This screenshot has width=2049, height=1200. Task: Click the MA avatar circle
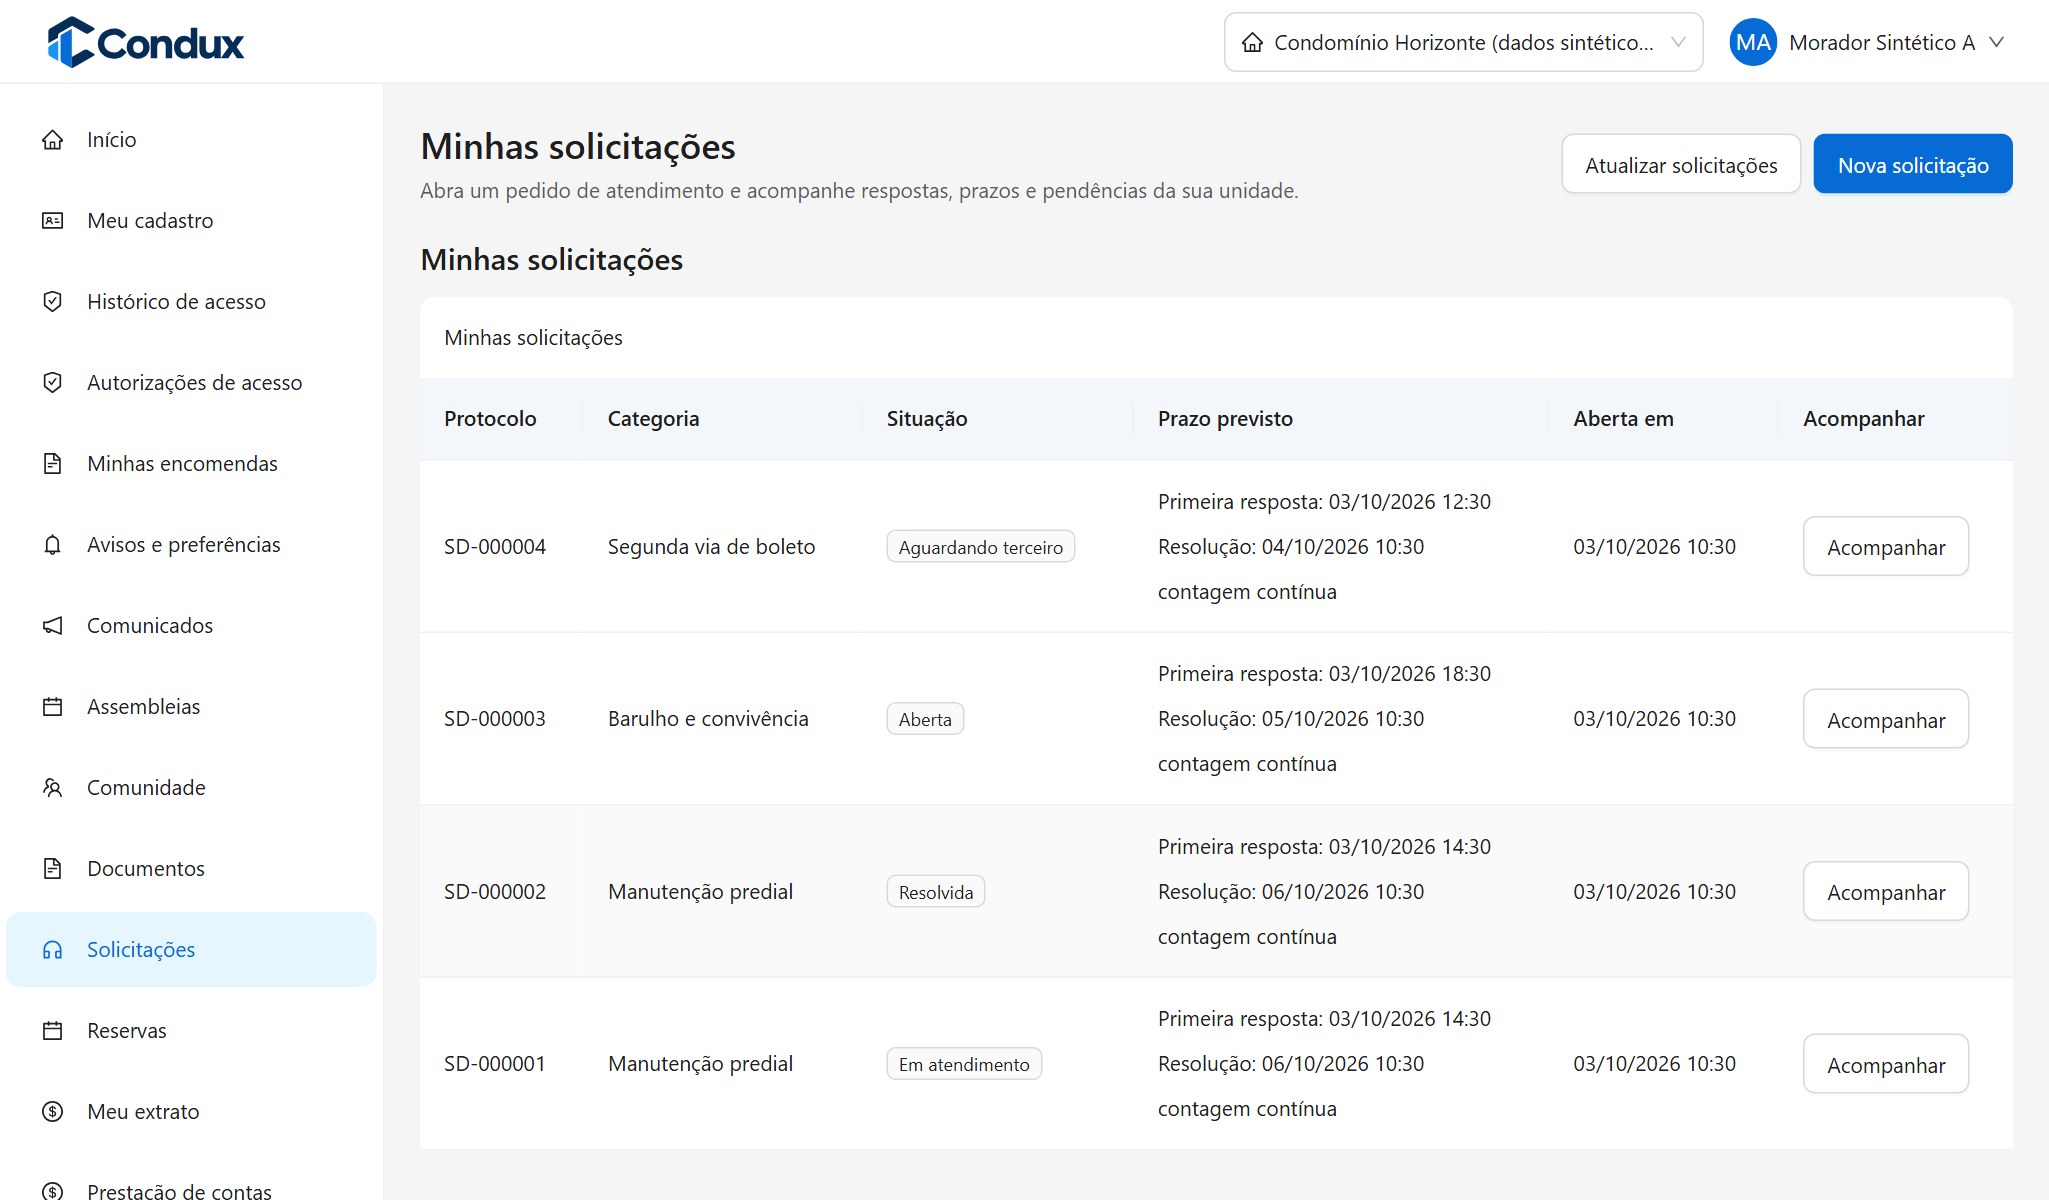point(1753,42)
